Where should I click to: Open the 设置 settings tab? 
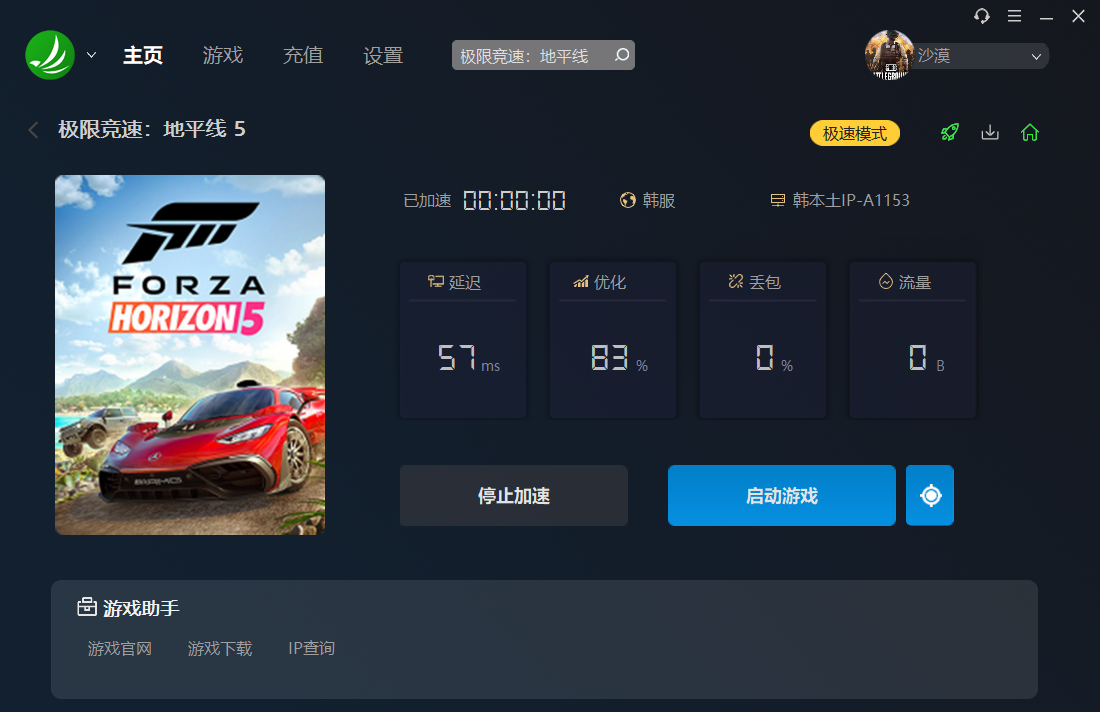tap(383, 55)
